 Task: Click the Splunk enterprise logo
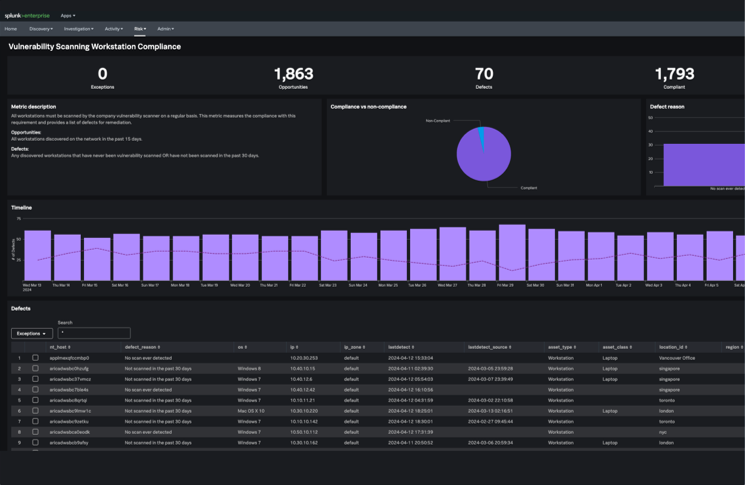point(27,15)
